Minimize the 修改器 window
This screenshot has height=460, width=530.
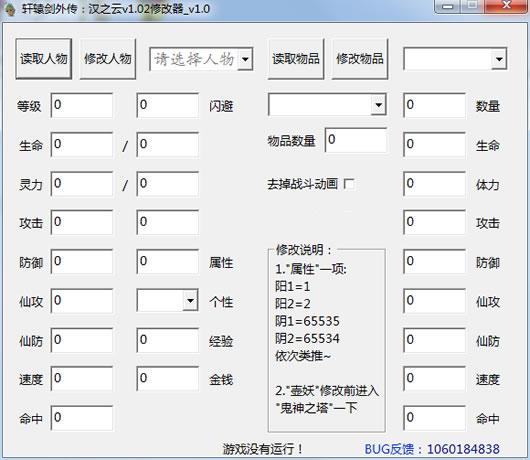click(448, 6)
